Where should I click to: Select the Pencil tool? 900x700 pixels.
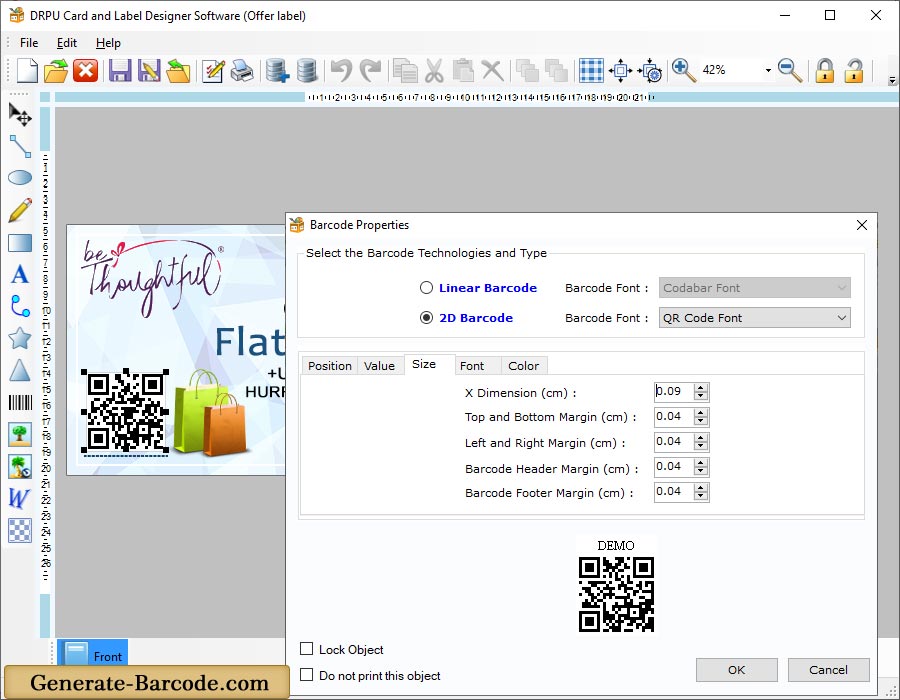(20, 210)
